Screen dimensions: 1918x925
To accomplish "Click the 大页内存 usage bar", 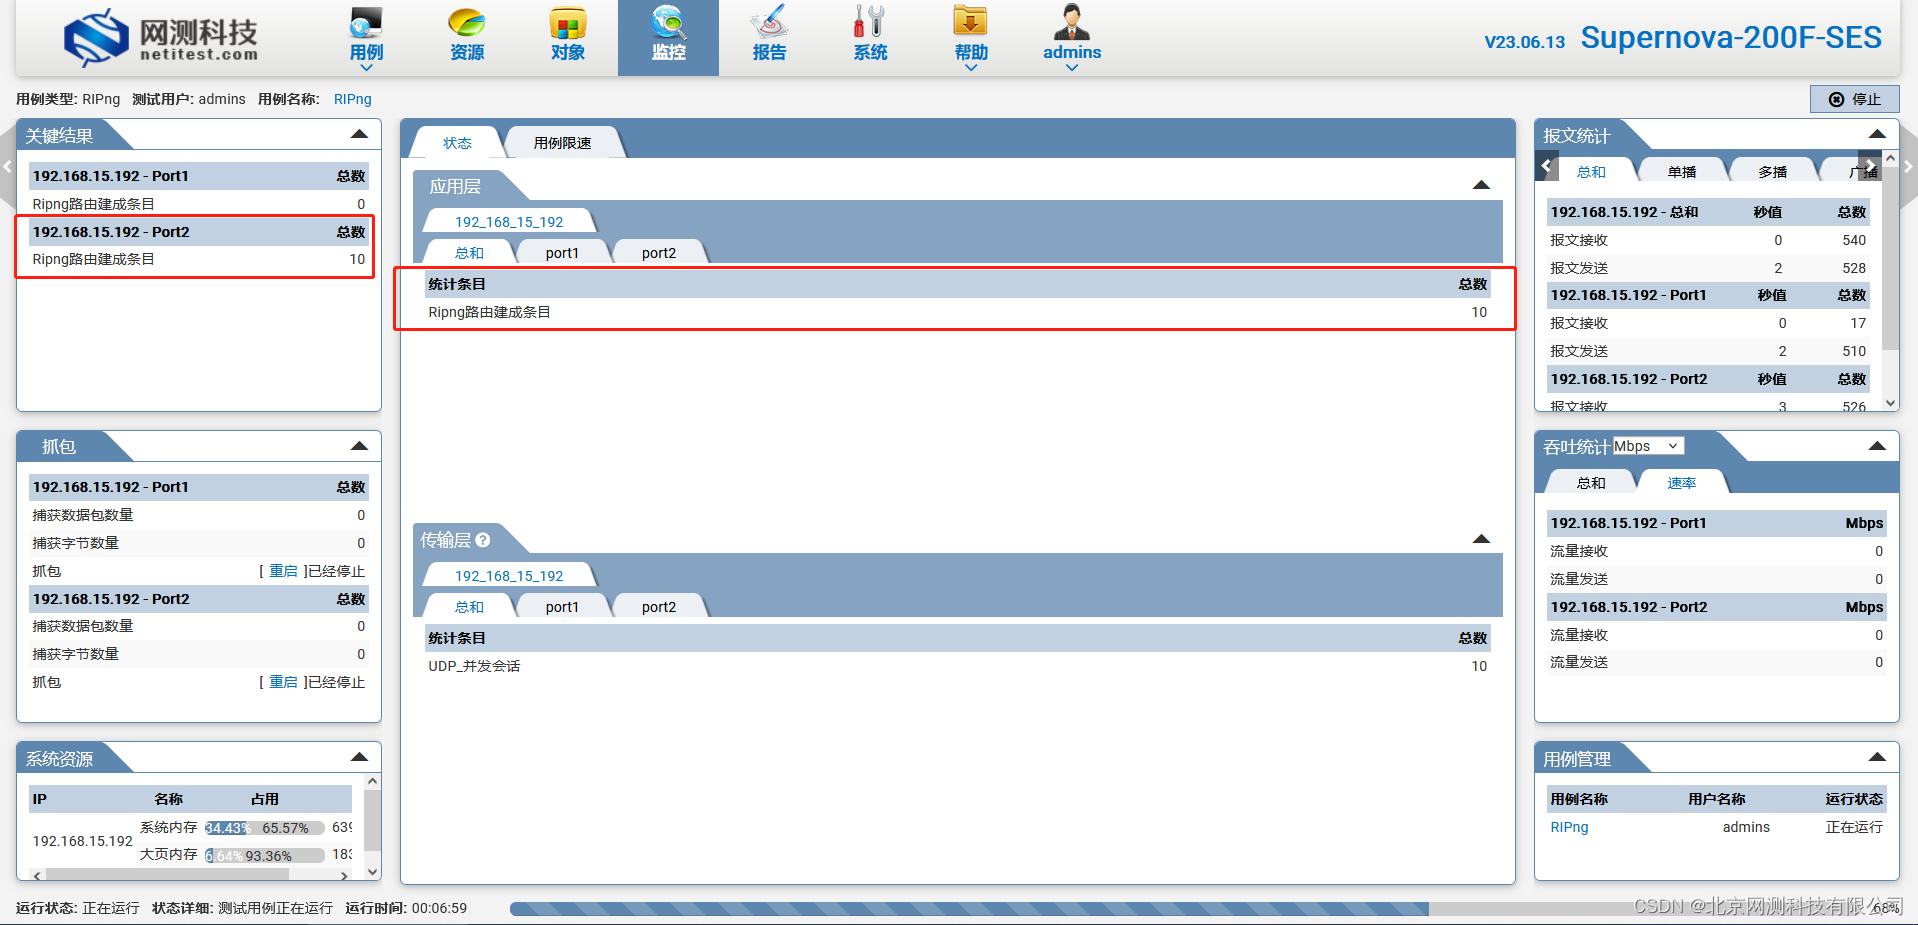I will click(265, 855).
